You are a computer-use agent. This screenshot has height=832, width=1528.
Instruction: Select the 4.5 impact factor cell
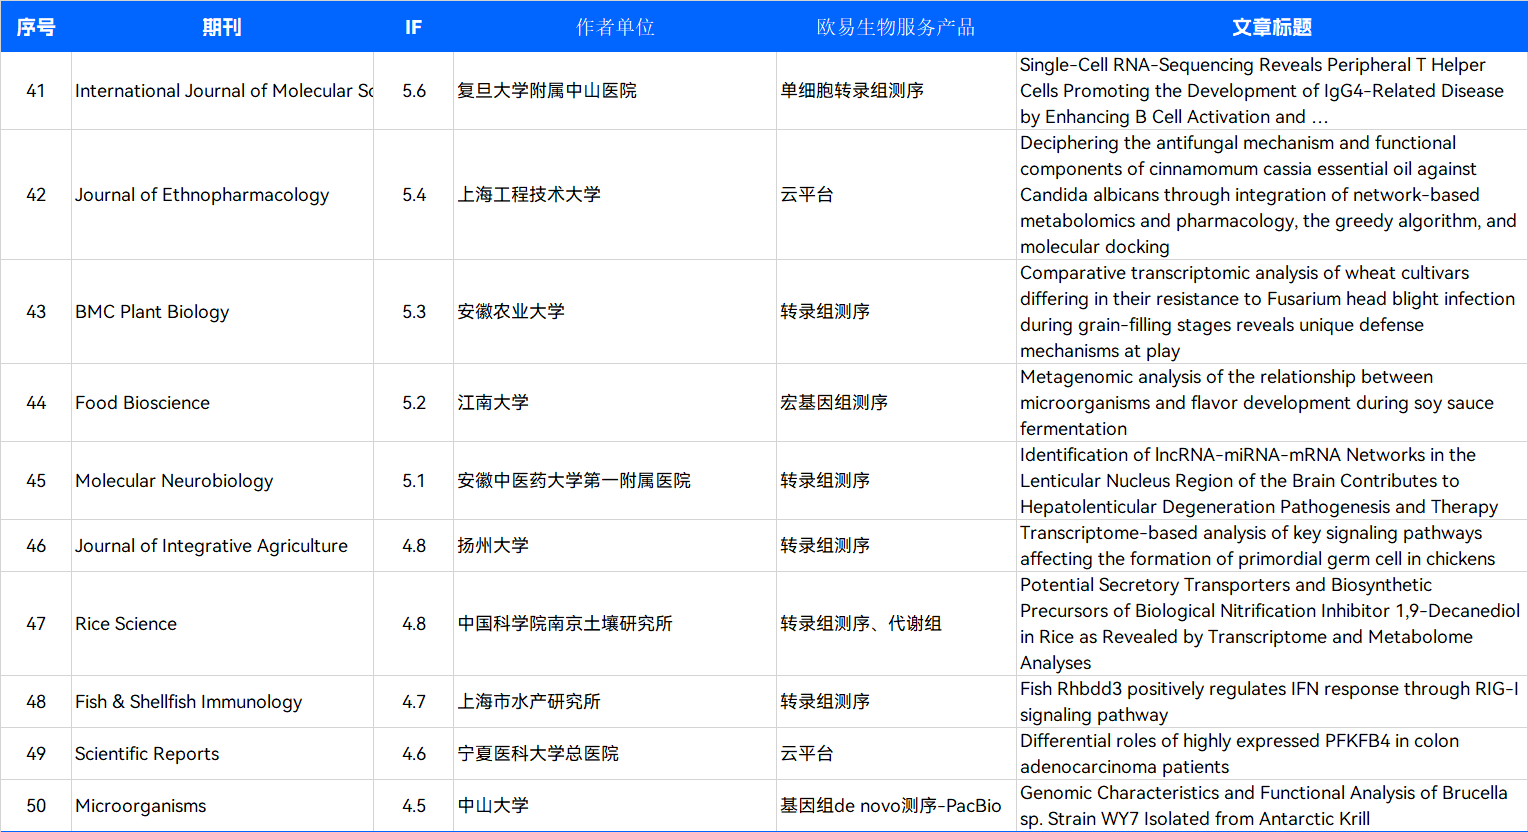pos(413,806)
